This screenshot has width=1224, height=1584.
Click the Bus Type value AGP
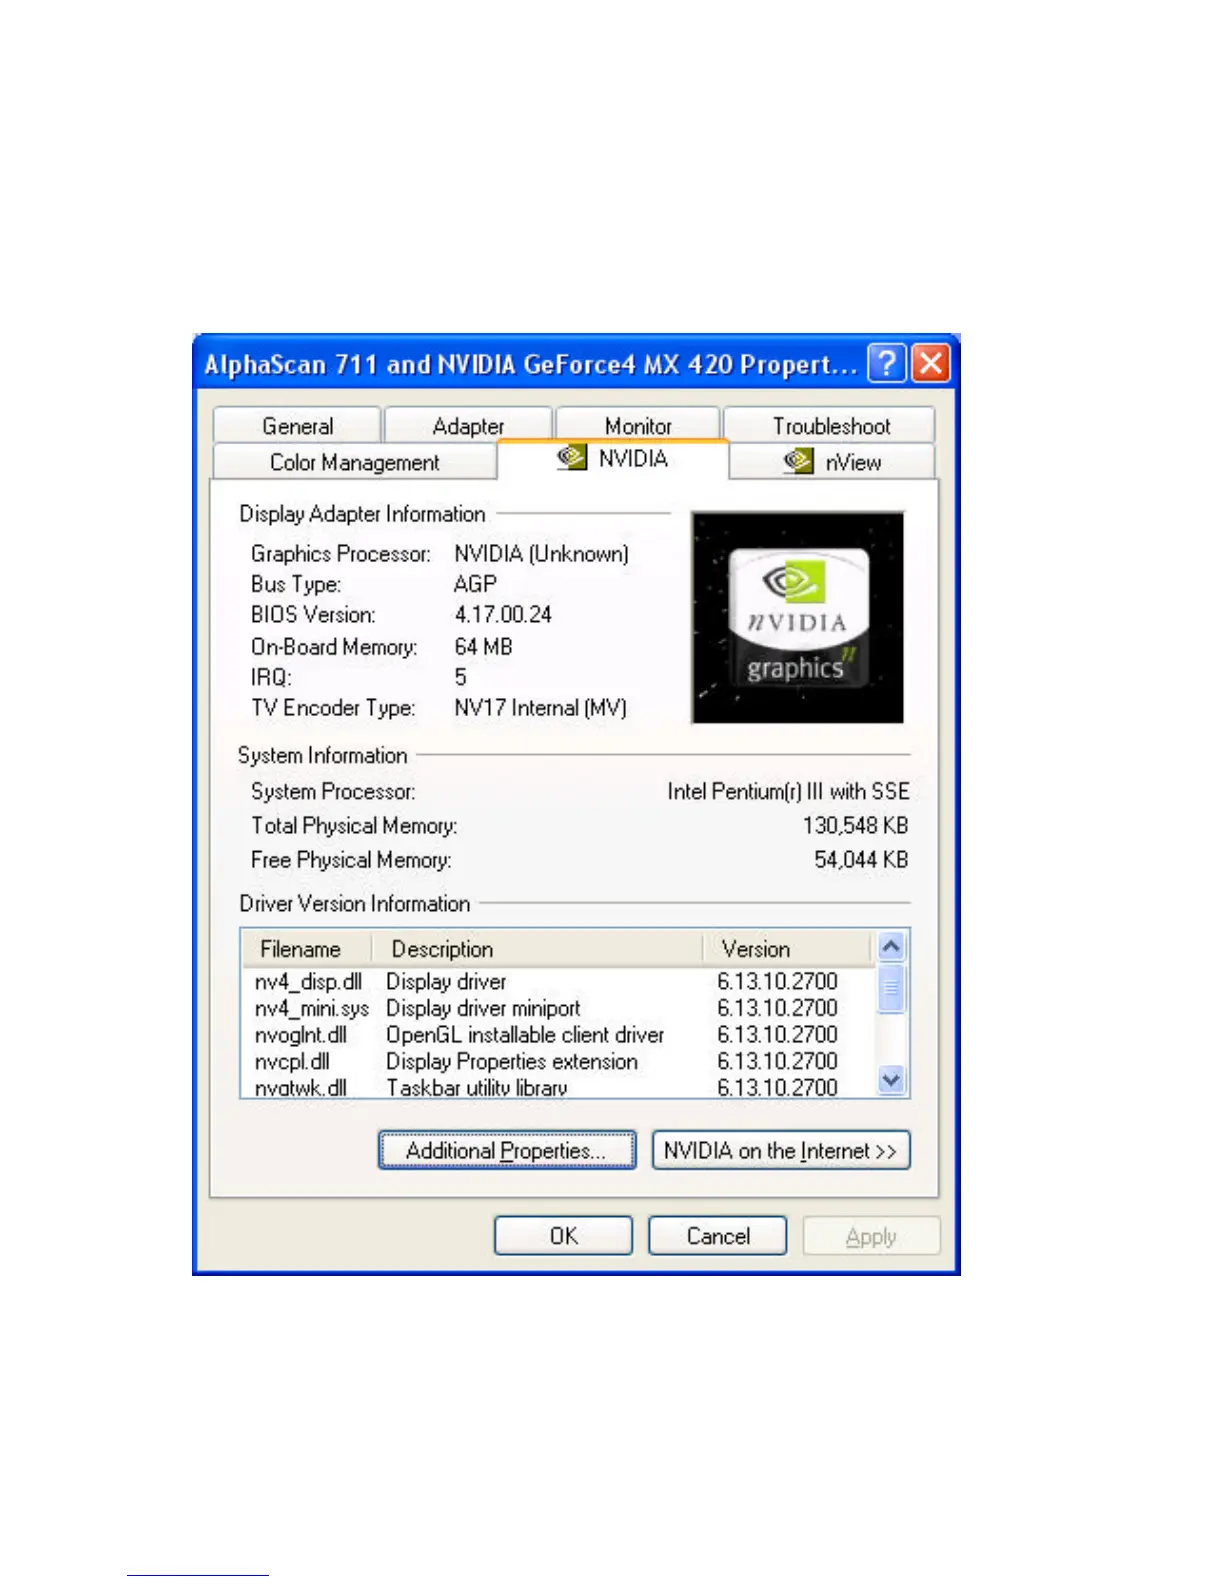tap(475, 583)
